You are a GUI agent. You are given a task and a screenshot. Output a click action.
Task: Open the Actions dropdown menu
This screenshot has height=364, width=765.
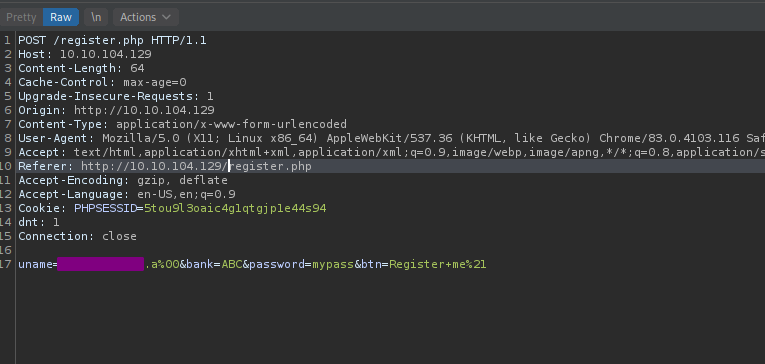click(x=146, y=17)
